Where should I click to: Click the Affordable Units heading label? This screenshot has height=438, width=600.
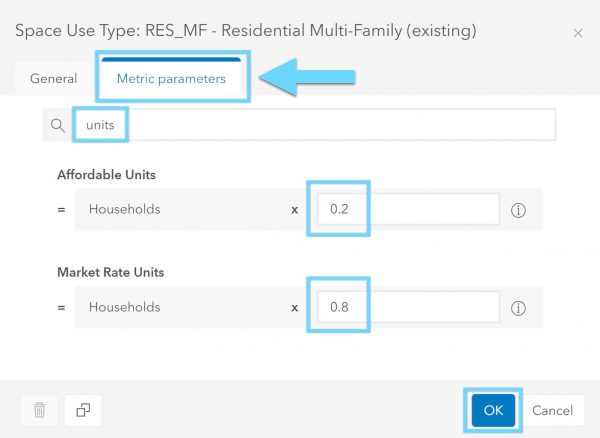pyautogui.click(x=106, y=175)
